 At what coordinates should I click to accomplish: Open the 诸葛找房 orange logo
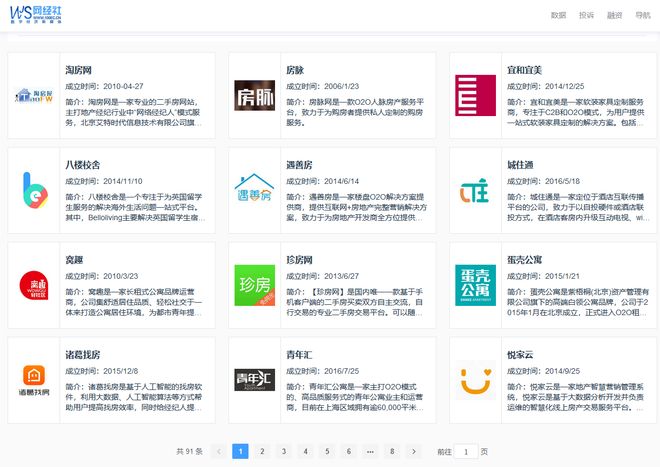[34, 380]
